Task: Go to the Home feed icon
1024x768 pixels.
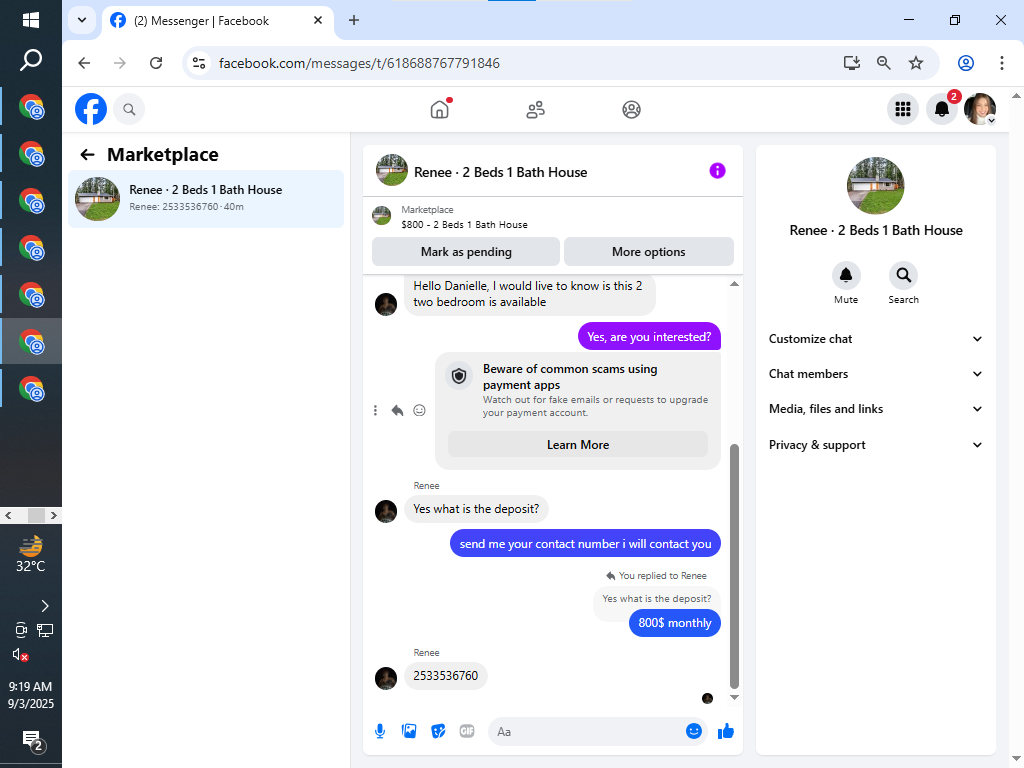Action: tap(440, 109)
